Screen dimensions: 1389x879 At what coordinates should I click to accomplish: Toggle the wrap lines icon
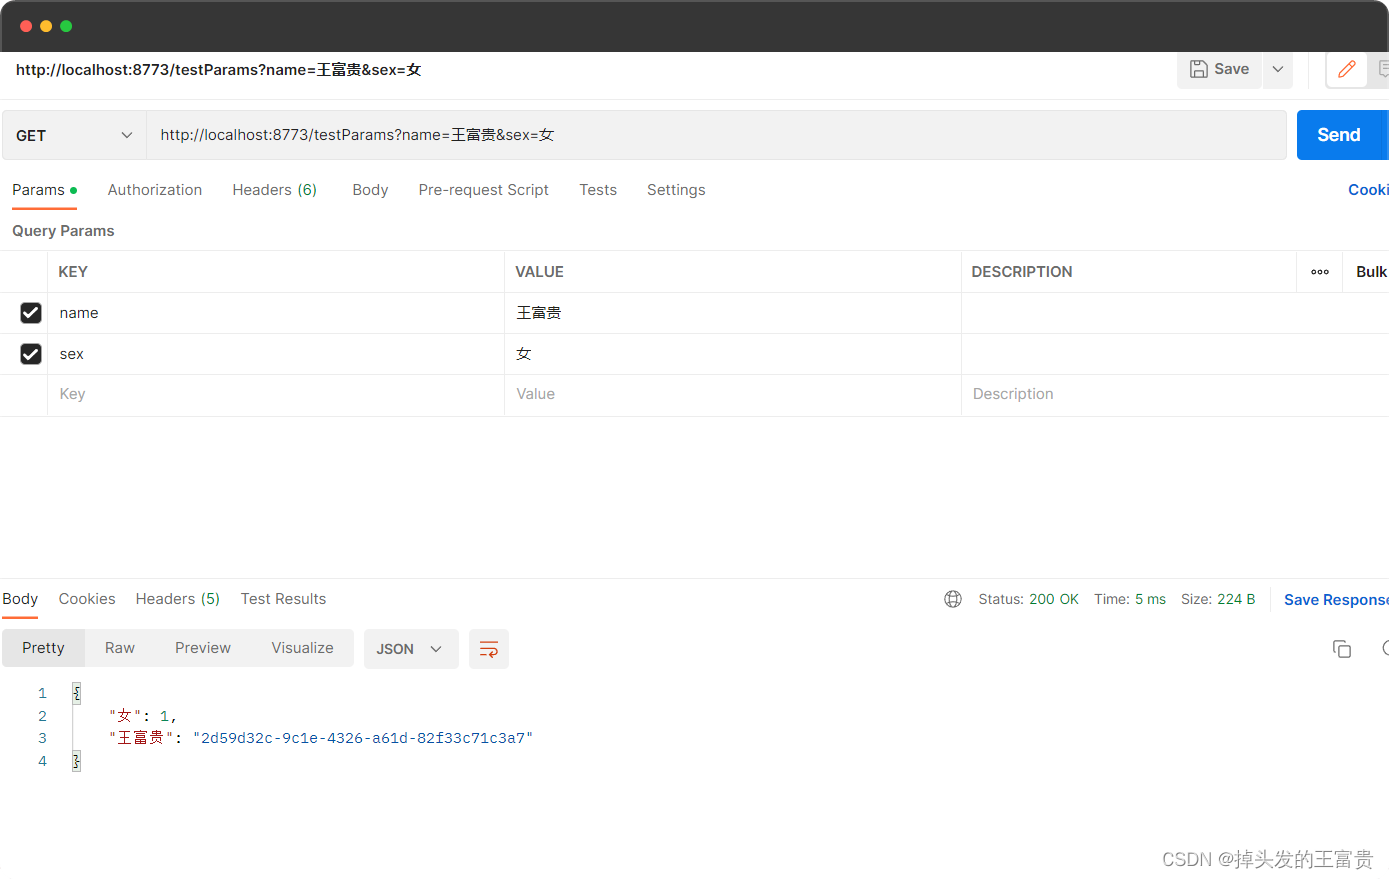(x=489, y=649)
